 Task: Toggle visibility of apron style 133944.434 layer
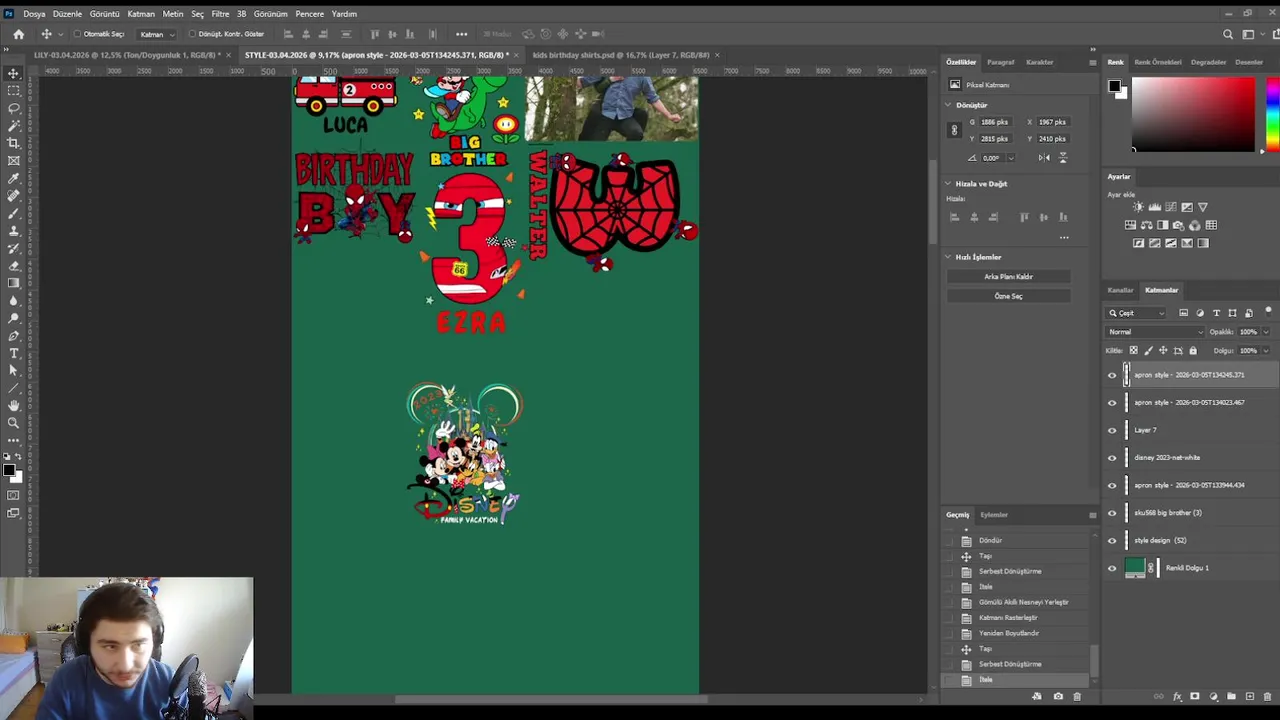[1112, 486]
